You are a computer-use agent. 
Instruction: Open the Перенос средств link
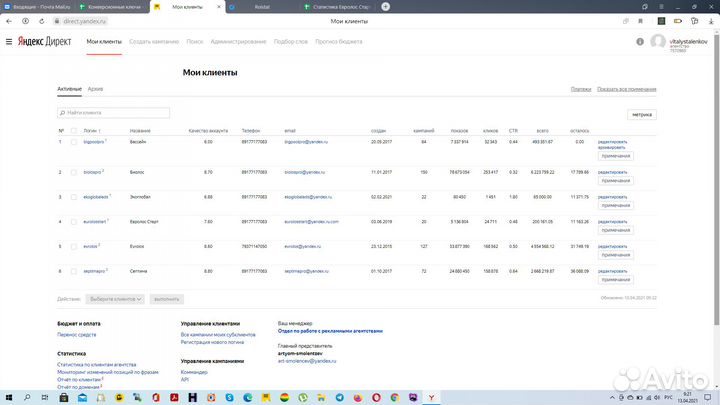76,335
